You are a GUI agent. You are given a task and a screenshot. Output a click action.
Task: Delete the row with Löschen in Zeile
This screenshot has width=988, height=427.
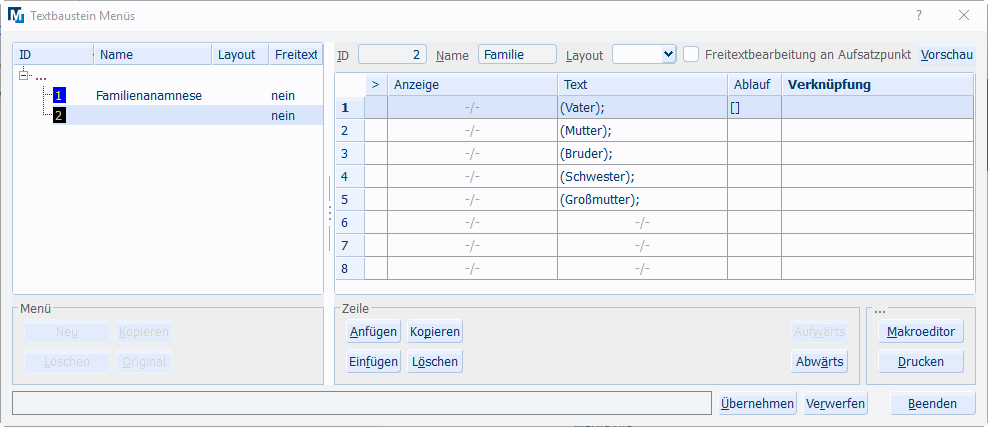pyautogui.click(x=434, y=362)
